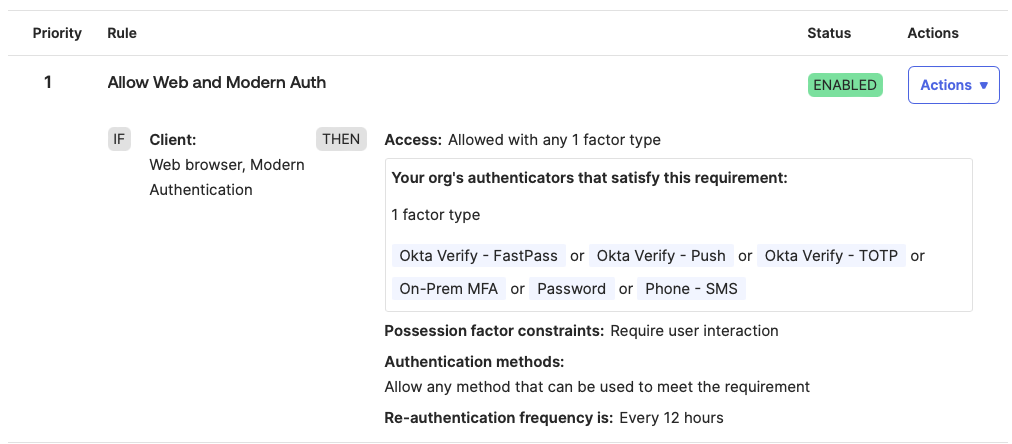The image size is (1012, 444).
Task: Click the THEN condition badge
Action: pyautogui.click(x=341, y=139)
